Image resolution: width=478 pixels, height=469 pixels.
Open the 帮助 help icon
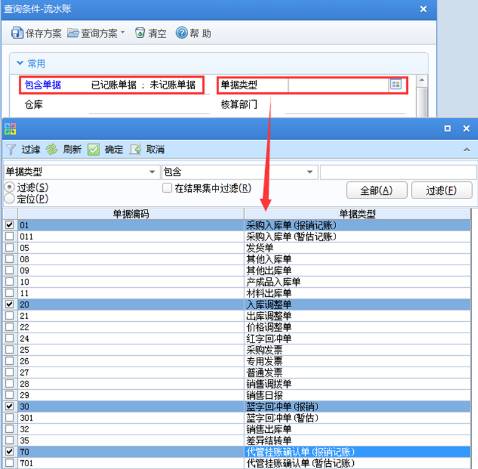point(182,33)
